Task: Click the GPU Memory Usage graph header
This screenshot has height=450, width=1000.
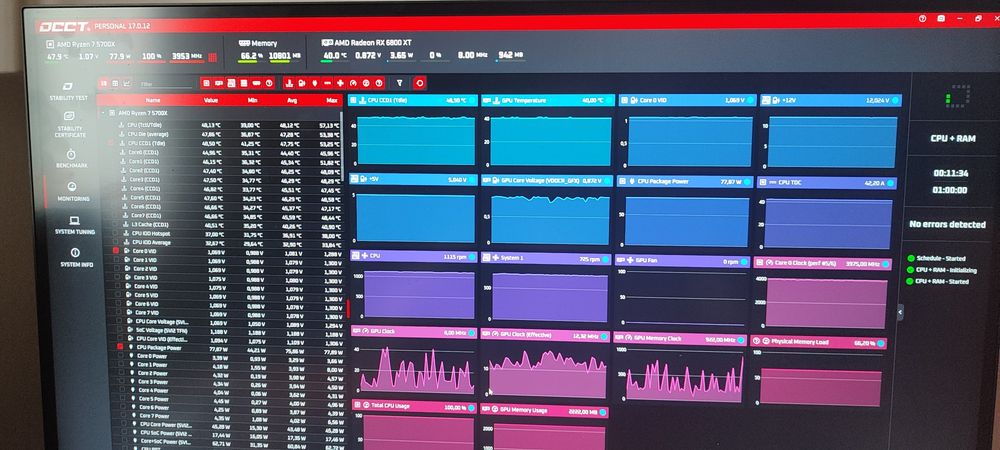Action: coord(544,411)
